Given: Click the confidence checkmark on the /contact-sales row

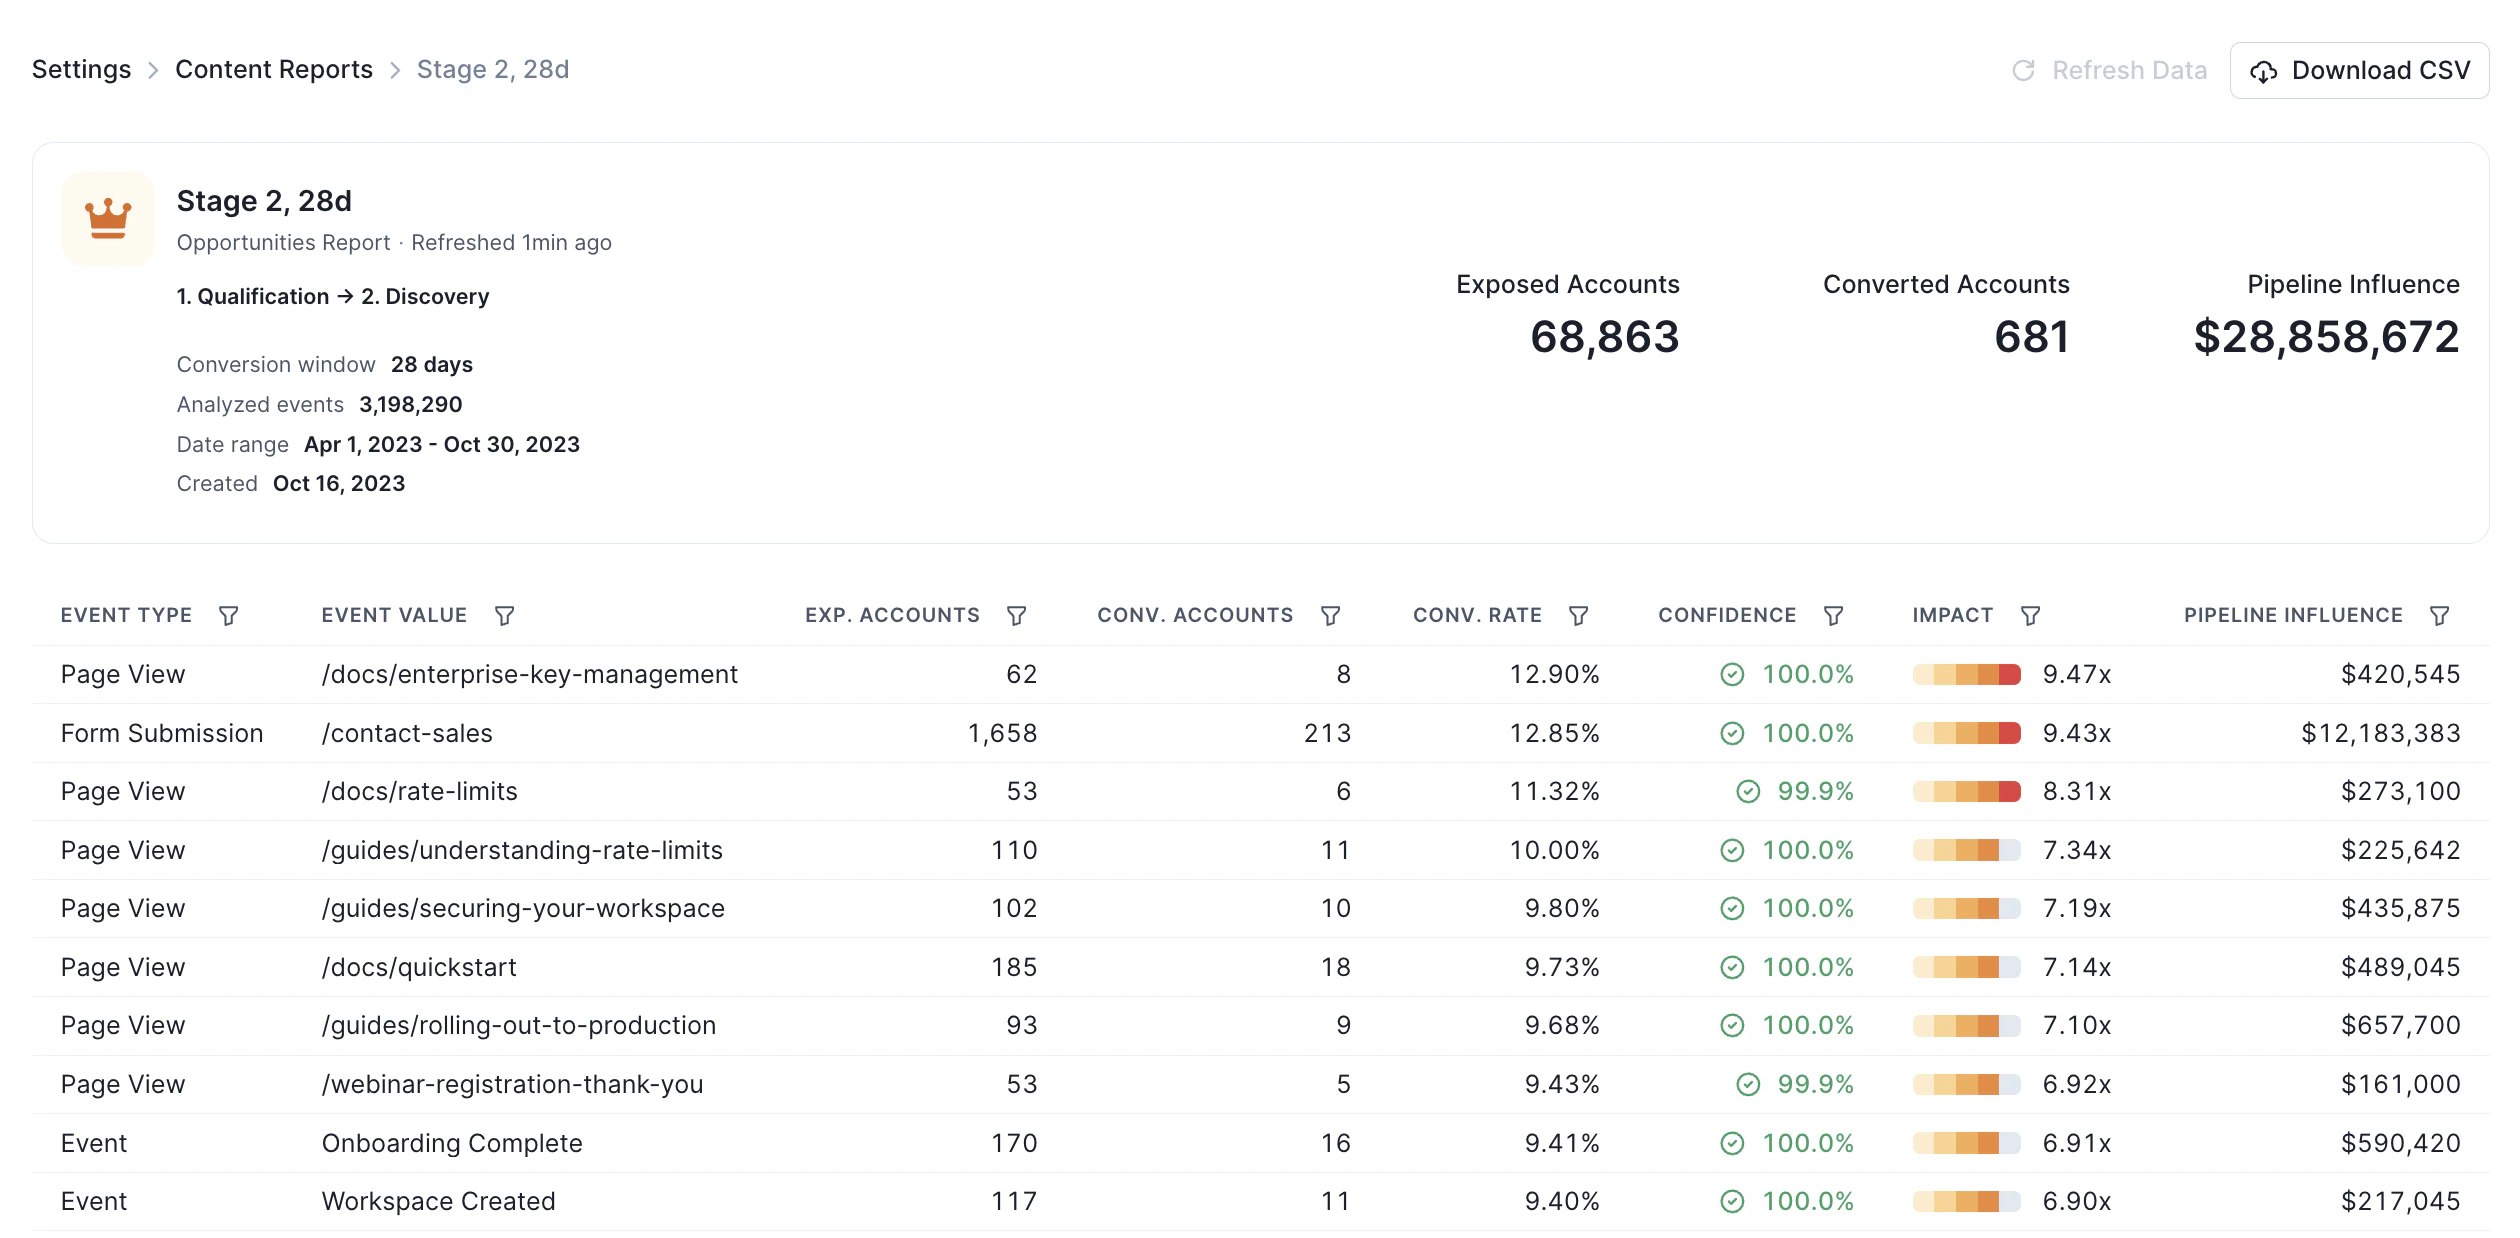Looking at the screenshot, I should click(x=1731, y=733).
